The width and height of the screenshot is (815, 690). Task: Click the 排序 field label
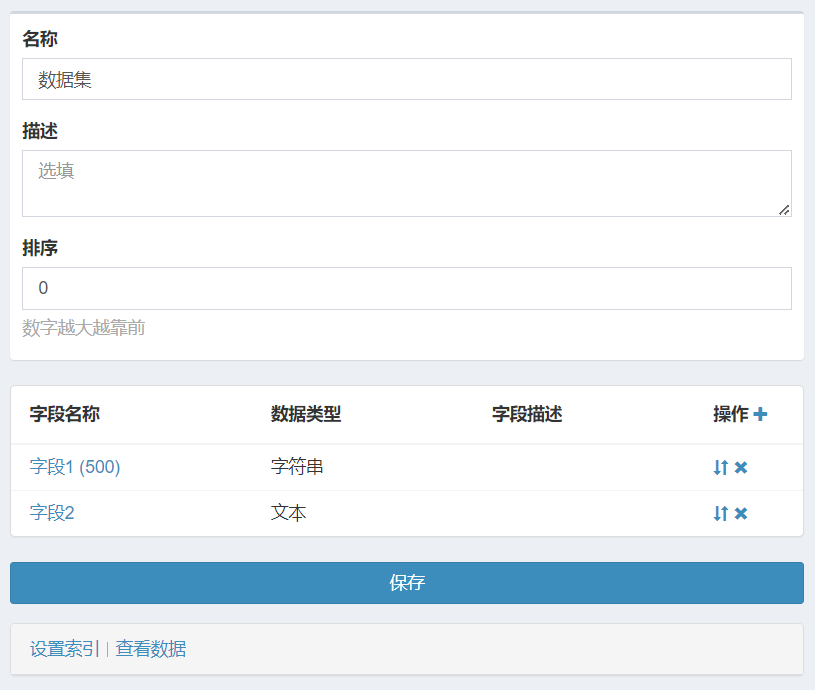coord(40,247)
